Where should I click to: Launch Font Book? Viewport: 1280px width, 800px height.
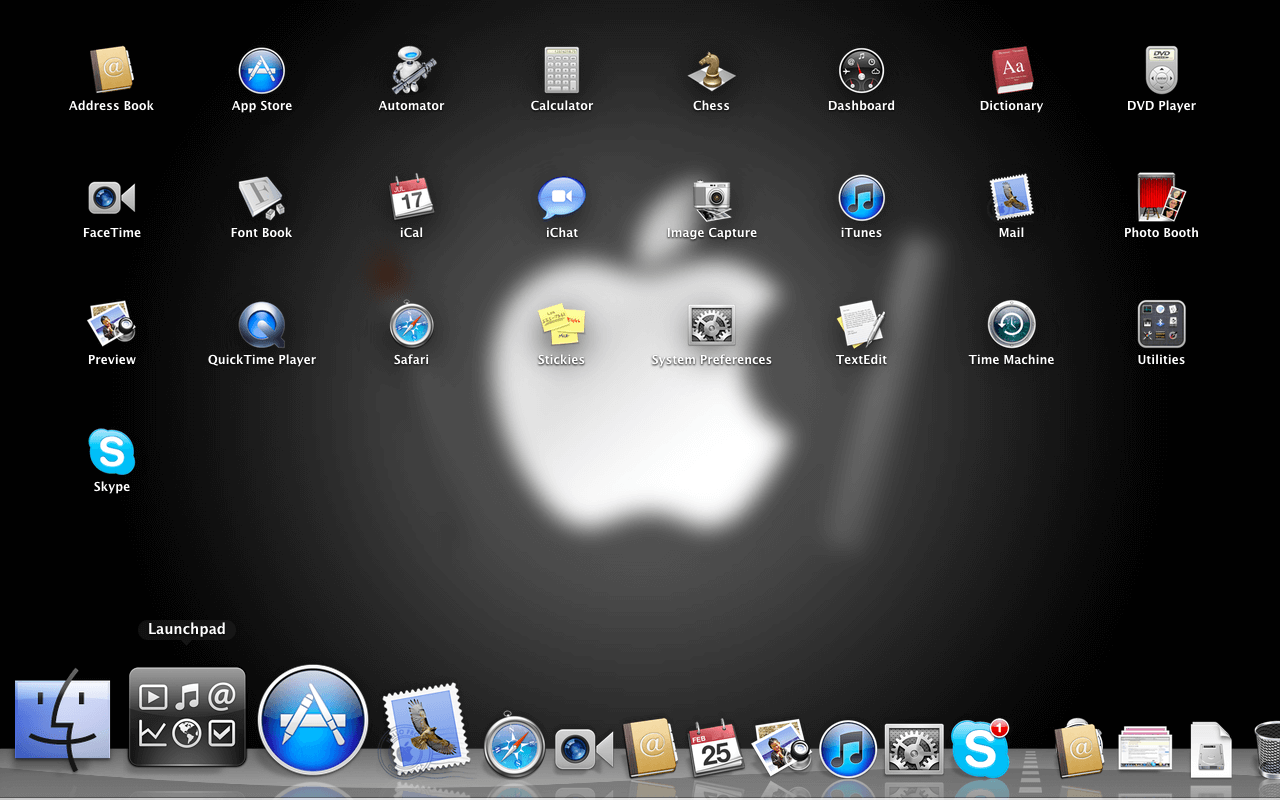point(262,198)
